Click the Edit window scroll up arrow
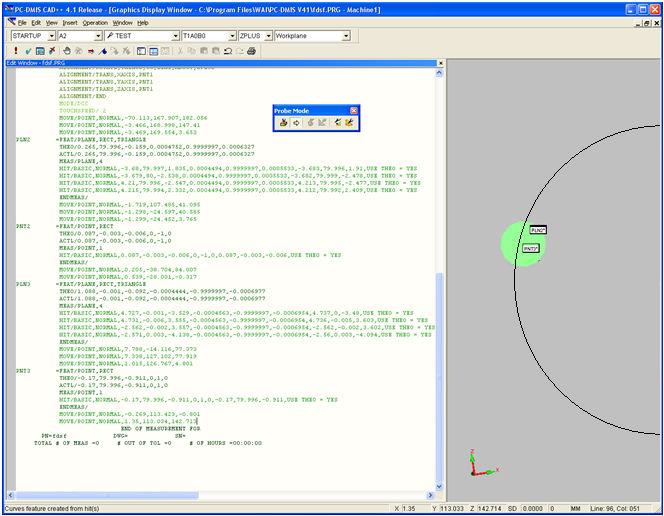 [439, 73]
